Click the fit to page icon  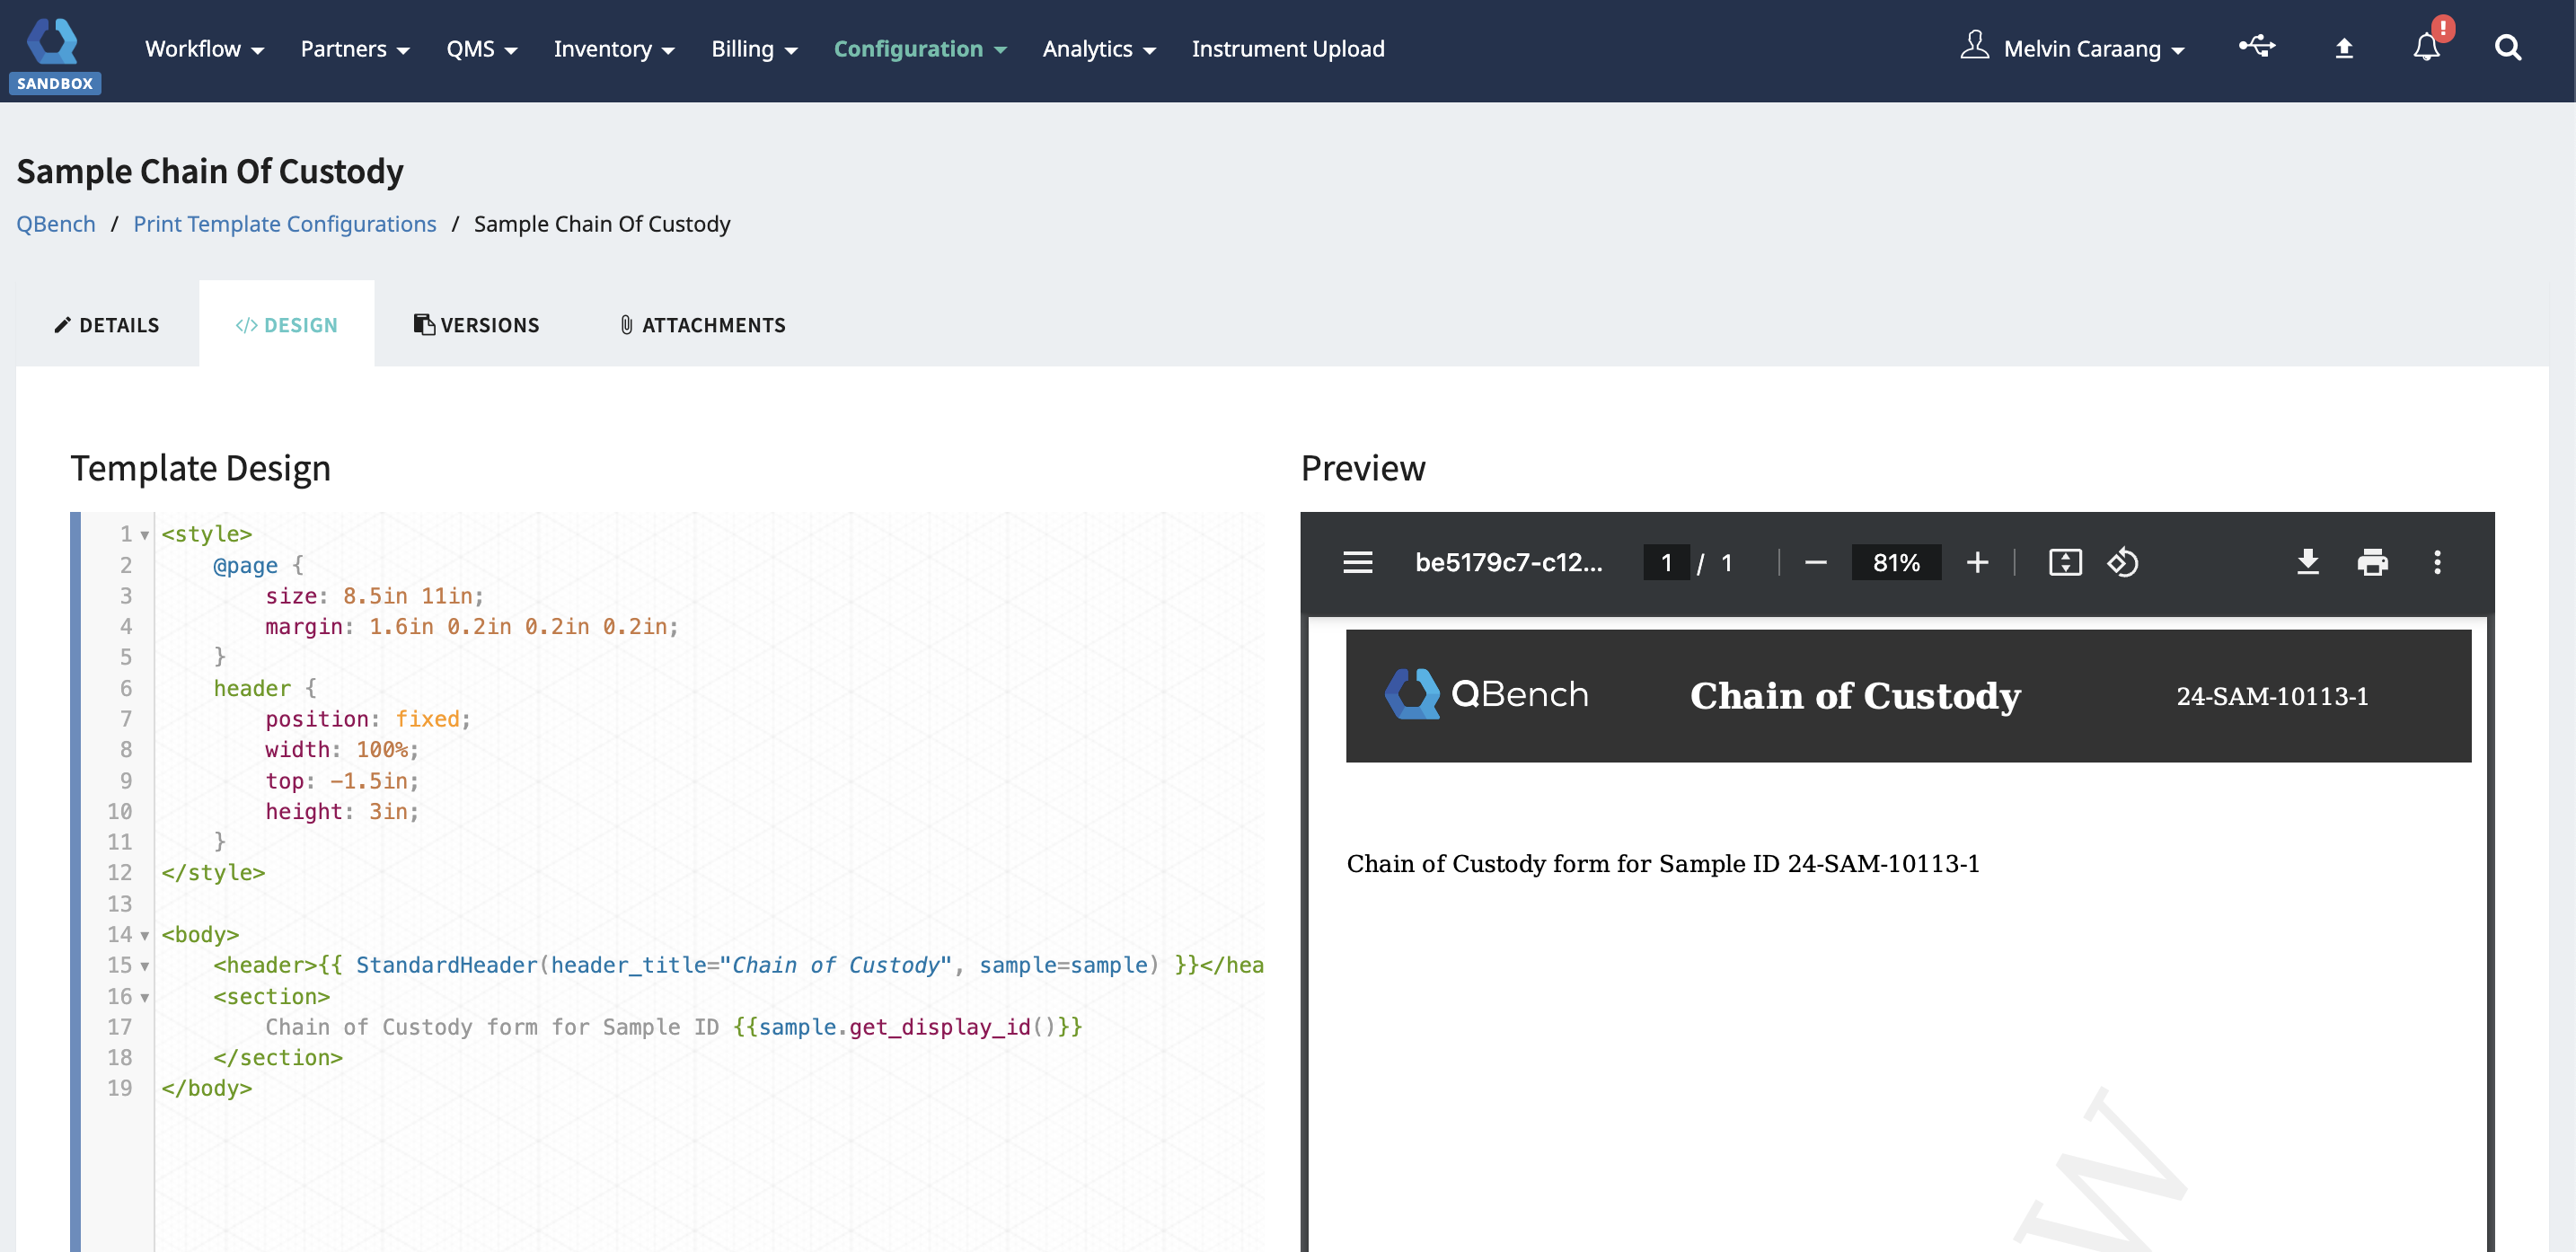pyautogui.click(x=2065, y=562)
